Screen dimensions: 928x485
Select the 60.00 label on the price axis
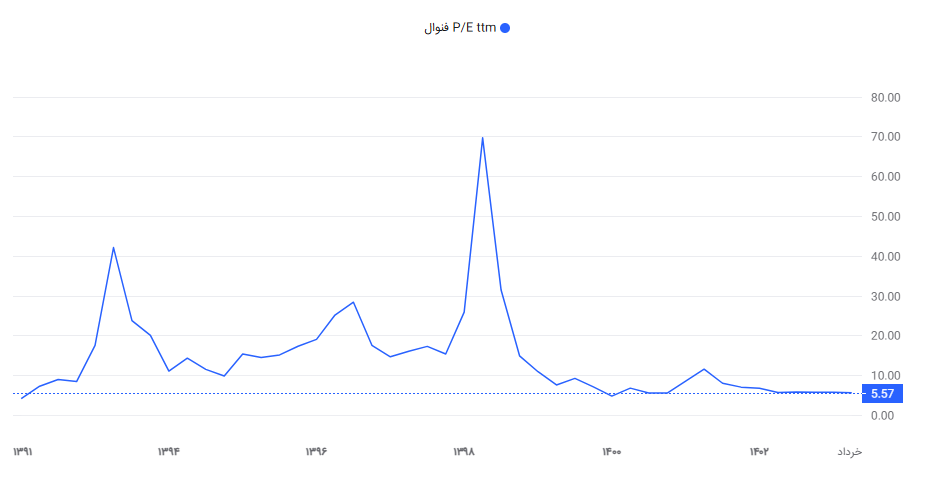pos(886,177)
